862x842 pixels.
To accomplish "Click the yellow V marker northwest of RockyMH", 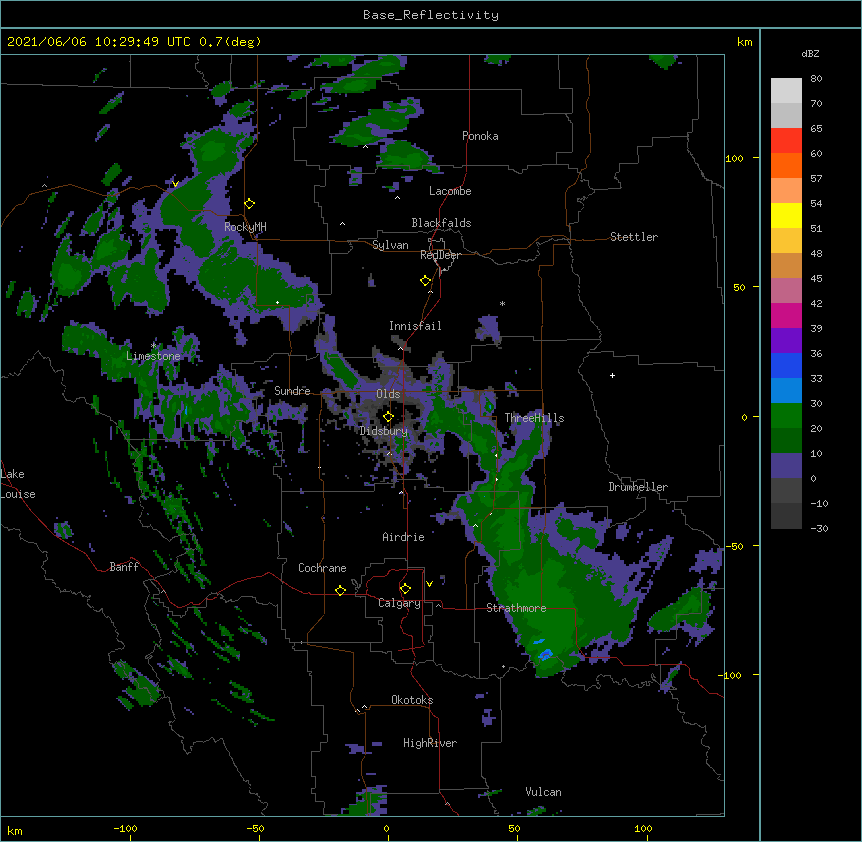I will tap(175, 184).
